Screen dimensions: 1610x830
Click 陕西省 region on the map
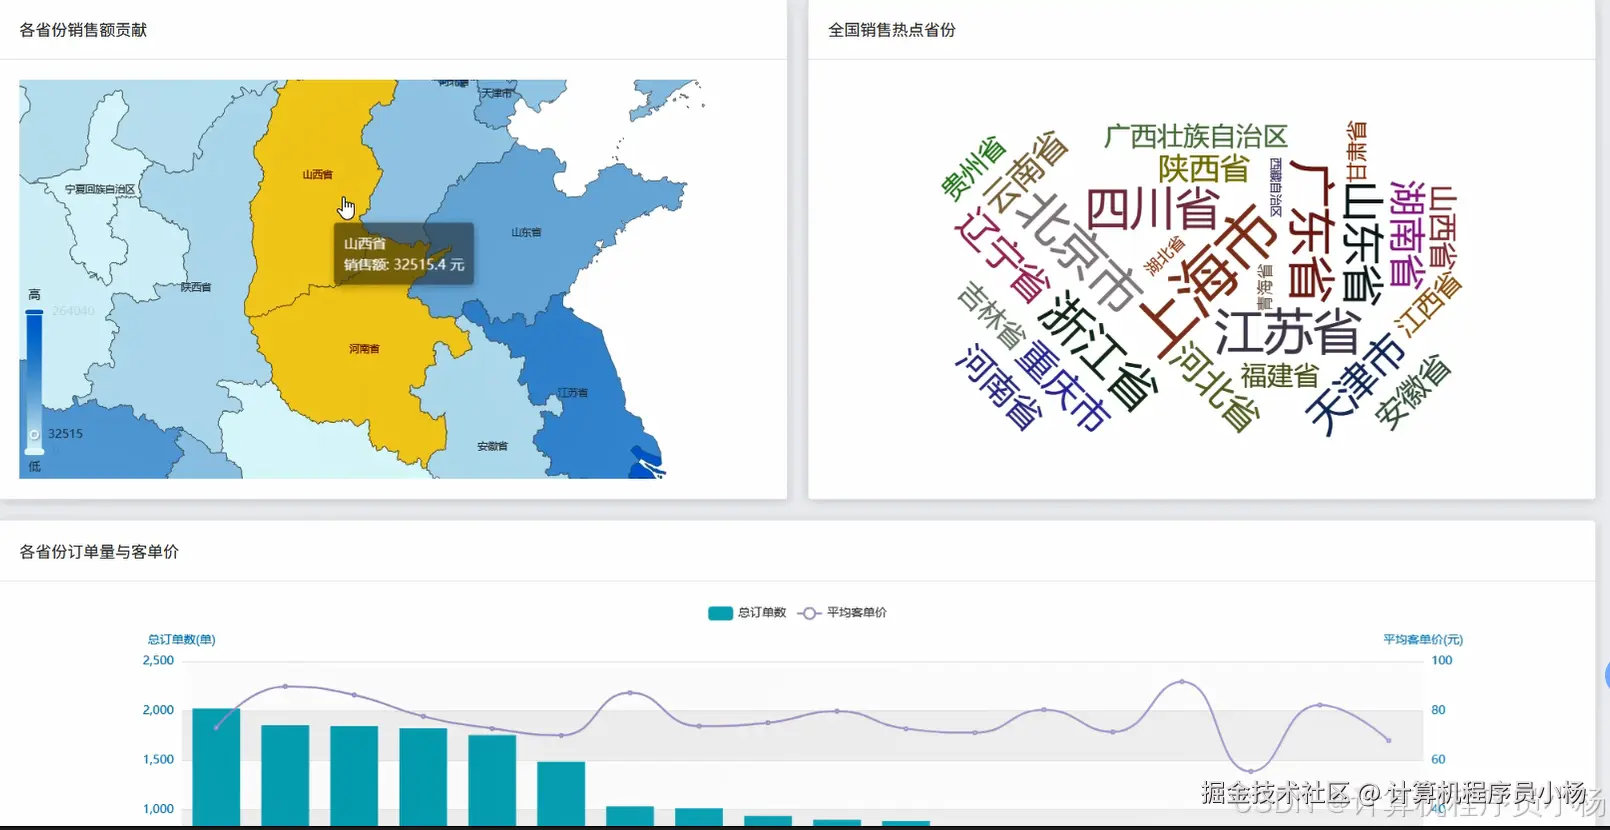pyautogui.click(x=196, y=287)
